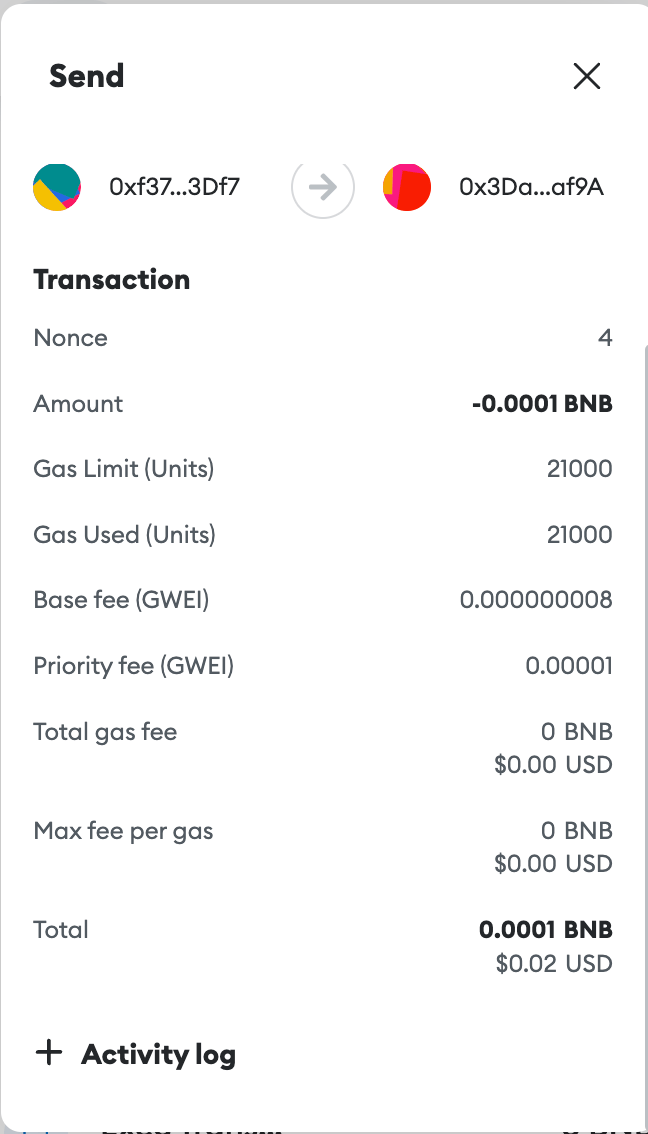648x1134 pixels.
Task: Click the Total gas fee USD value
Action: pyautogui.click(x=554, y=764)
